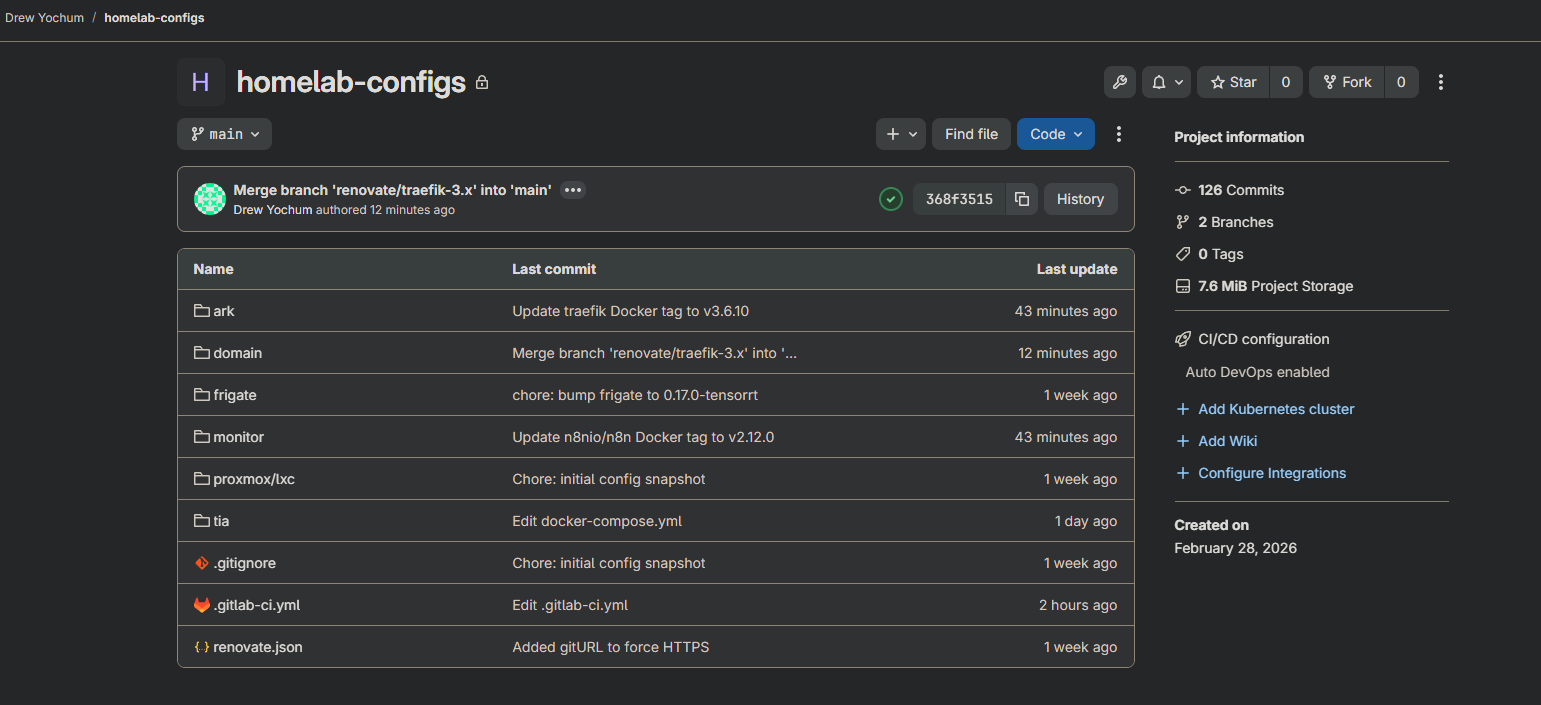Viewport: 1541px width, 705px height.
Task: Click the homelab-configs project avatar
Action: coord(201,82)
